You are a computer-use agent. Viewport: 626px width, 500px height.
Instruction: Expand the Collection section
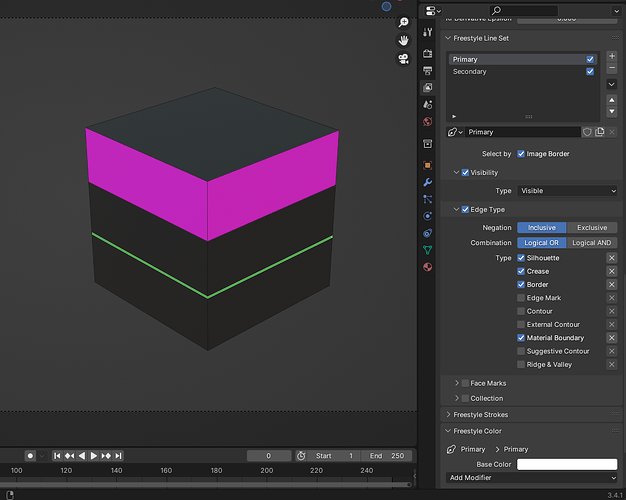(457, 398)
